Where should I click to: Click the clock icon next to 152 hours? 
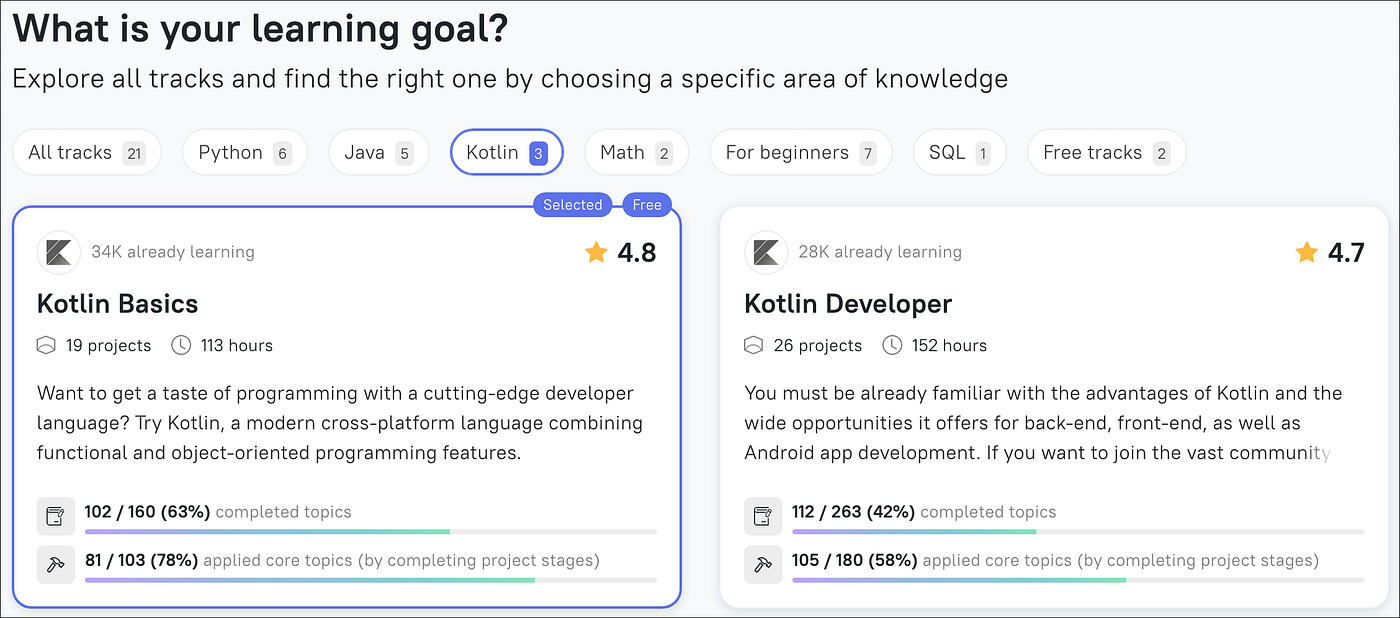click(892, 346)
